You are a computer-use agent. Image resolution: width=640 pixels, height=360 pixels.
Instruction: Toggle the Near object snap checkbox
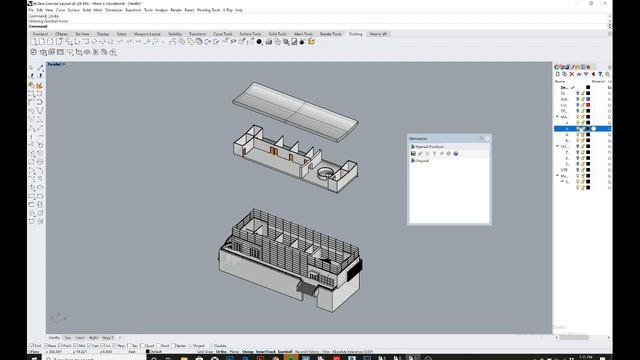pyautogui.click(x=46, y=346)
